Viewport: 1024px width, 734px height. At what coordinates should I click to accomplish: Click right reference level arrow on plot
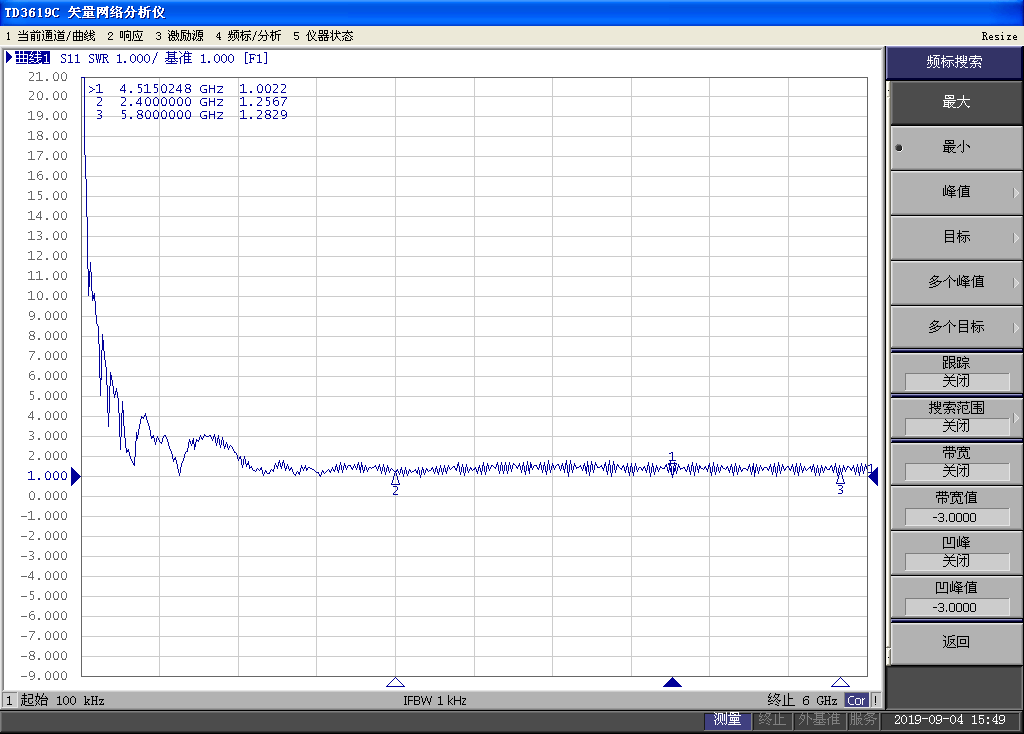[873, 477]
